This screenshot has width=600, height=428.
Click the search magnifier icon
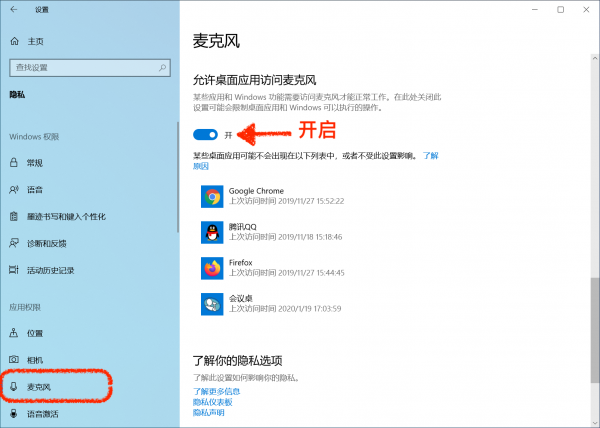pyautogui.click(x=162, y=68)
